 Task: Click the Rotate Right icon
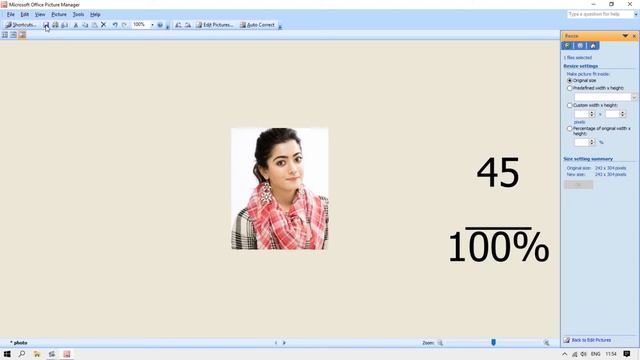[187, 25]
